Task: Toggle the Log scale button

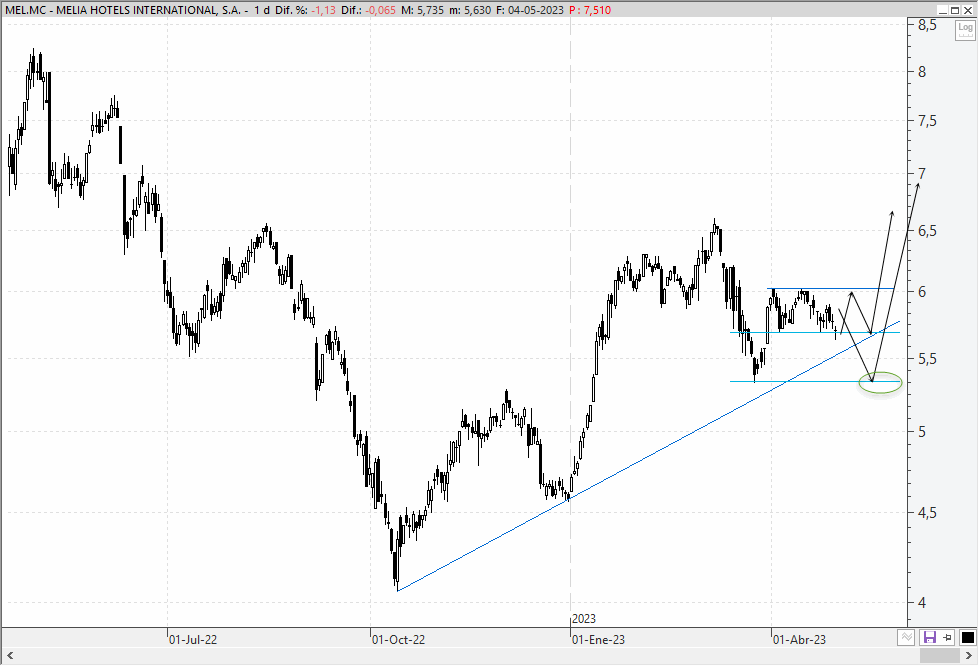Action: coord(965,30)
